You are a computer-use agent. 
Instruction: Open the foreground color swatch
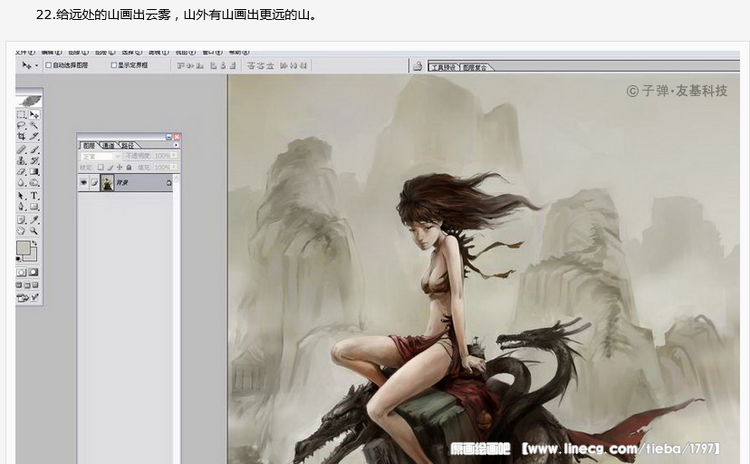(23, 248)
